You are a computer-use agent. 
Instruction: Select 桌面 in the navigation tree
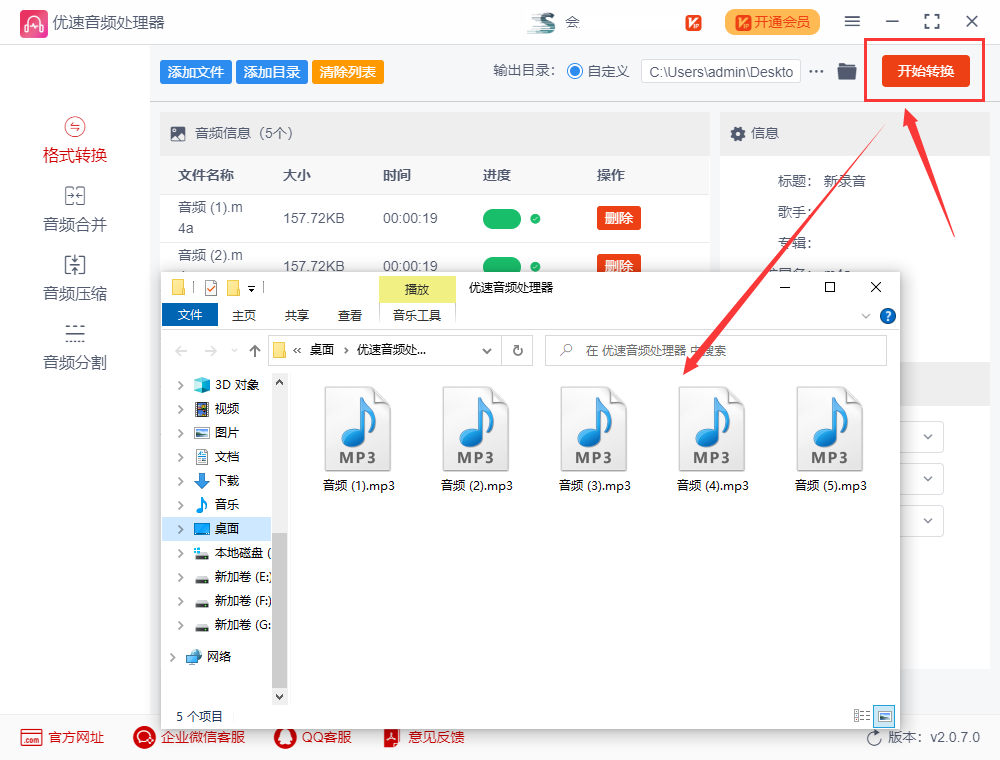pyautogui.click(x=226, y=529)
